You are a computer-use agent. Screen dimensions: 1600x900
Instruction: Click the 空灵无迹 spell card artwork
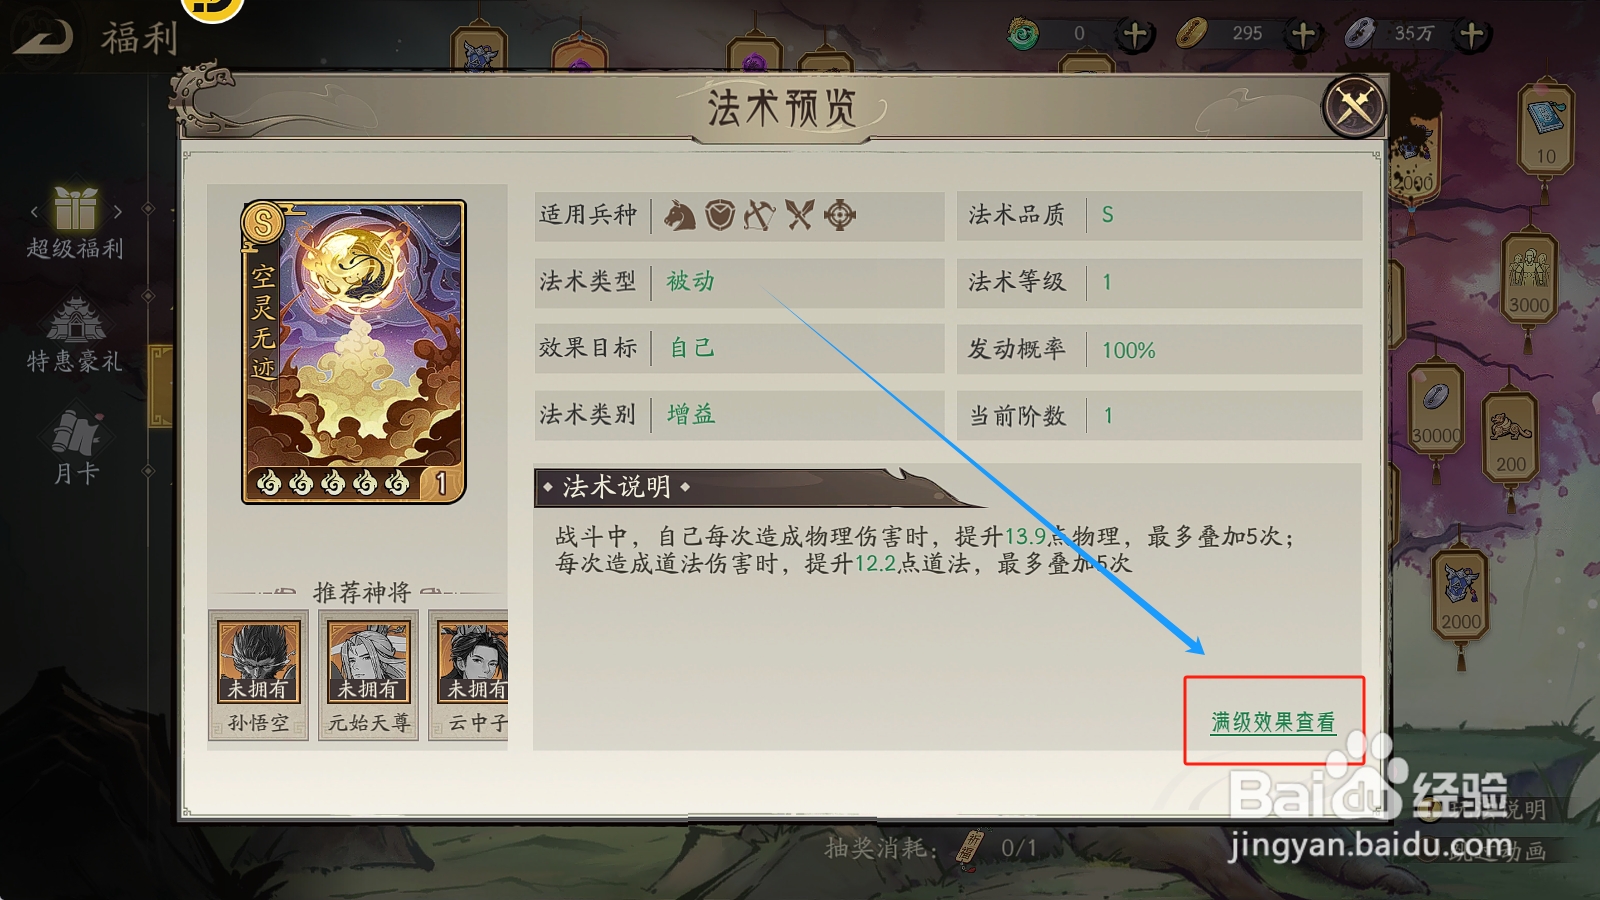point(354,351)
